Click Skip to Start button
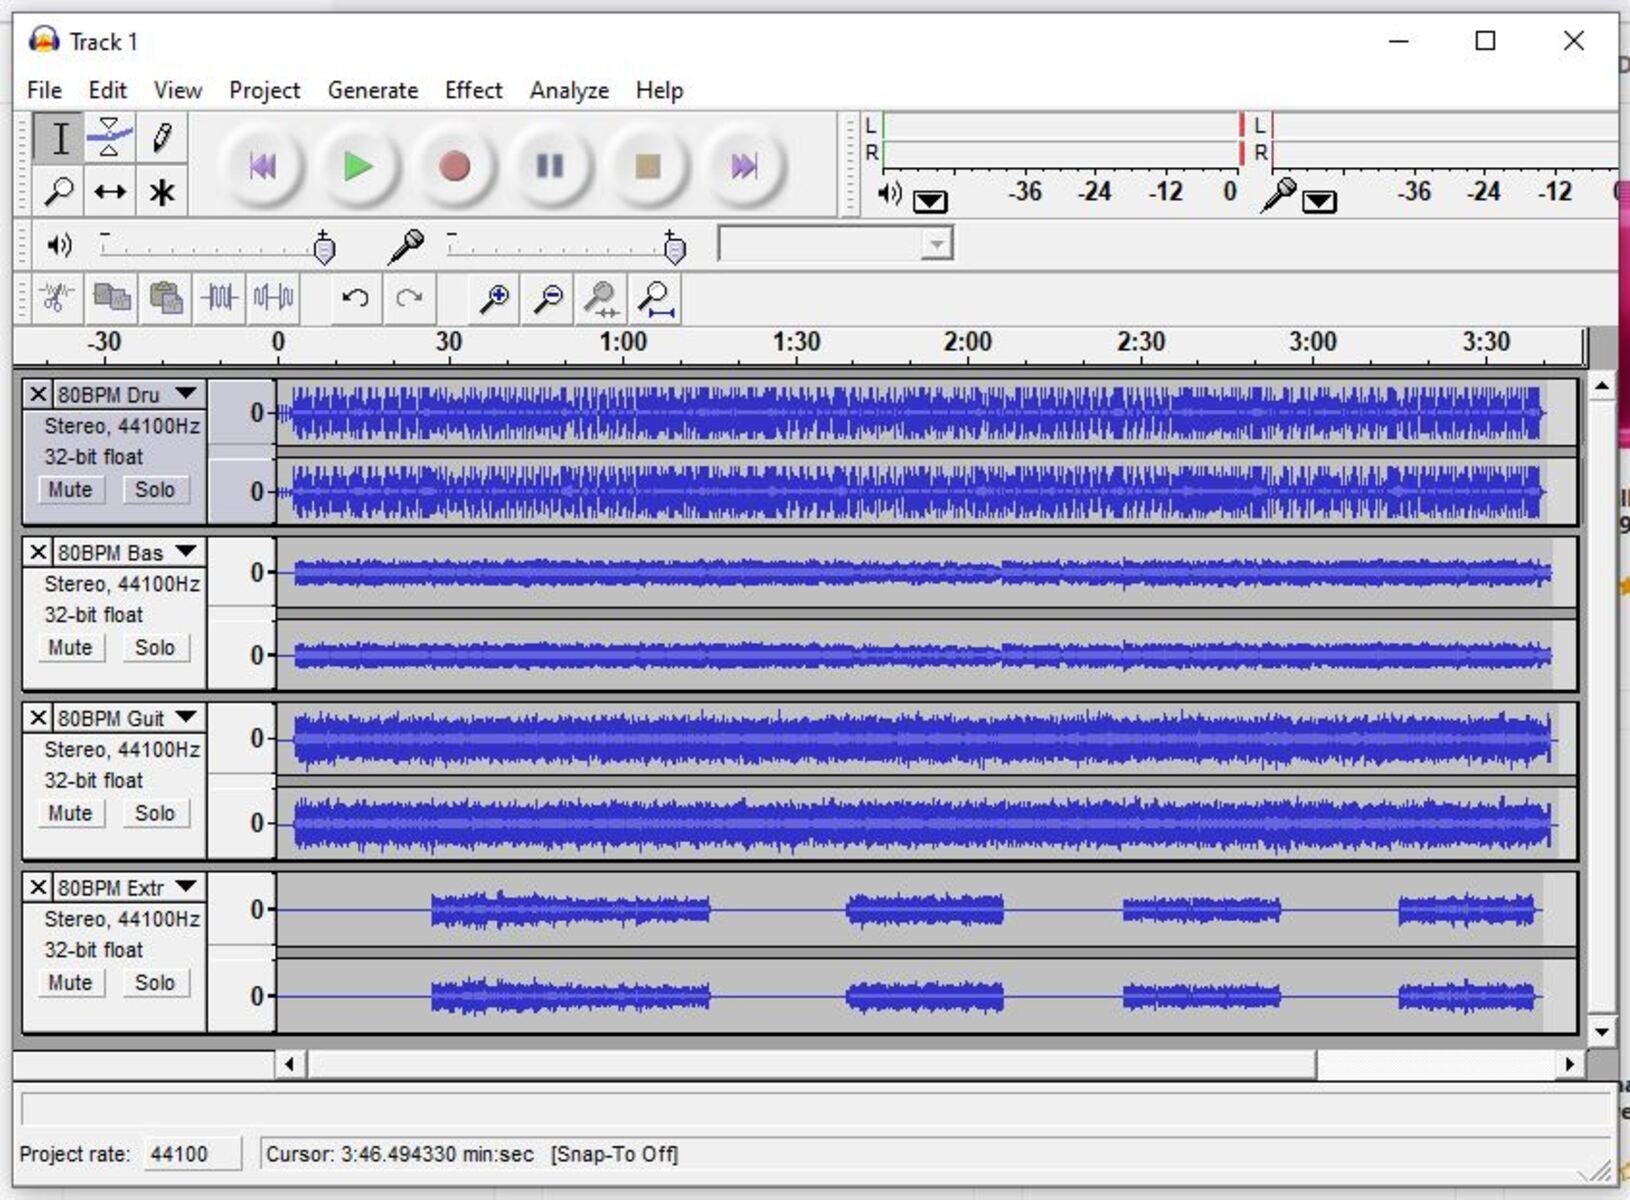 click(x=262, y=165)
